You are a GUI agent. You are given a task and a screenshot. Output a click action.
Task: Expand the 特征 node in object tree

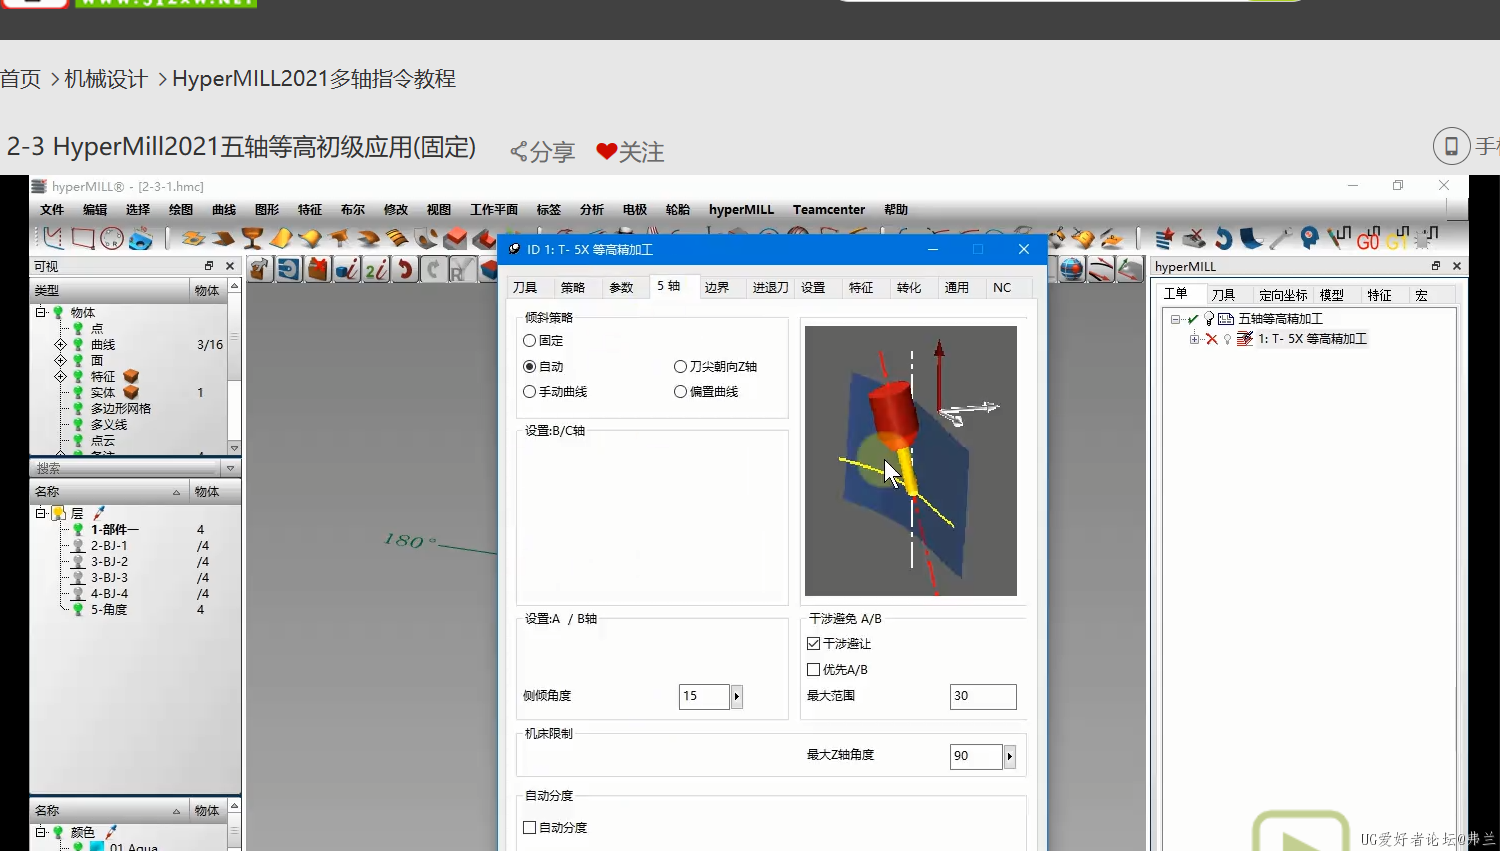[60, 377]
